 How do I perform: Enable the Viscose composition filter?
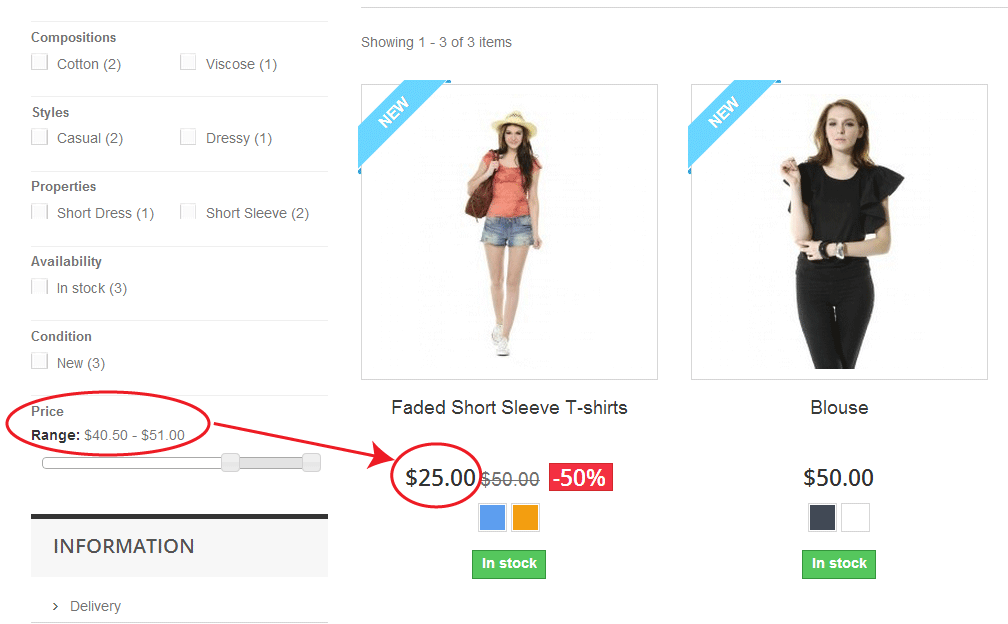188,63
